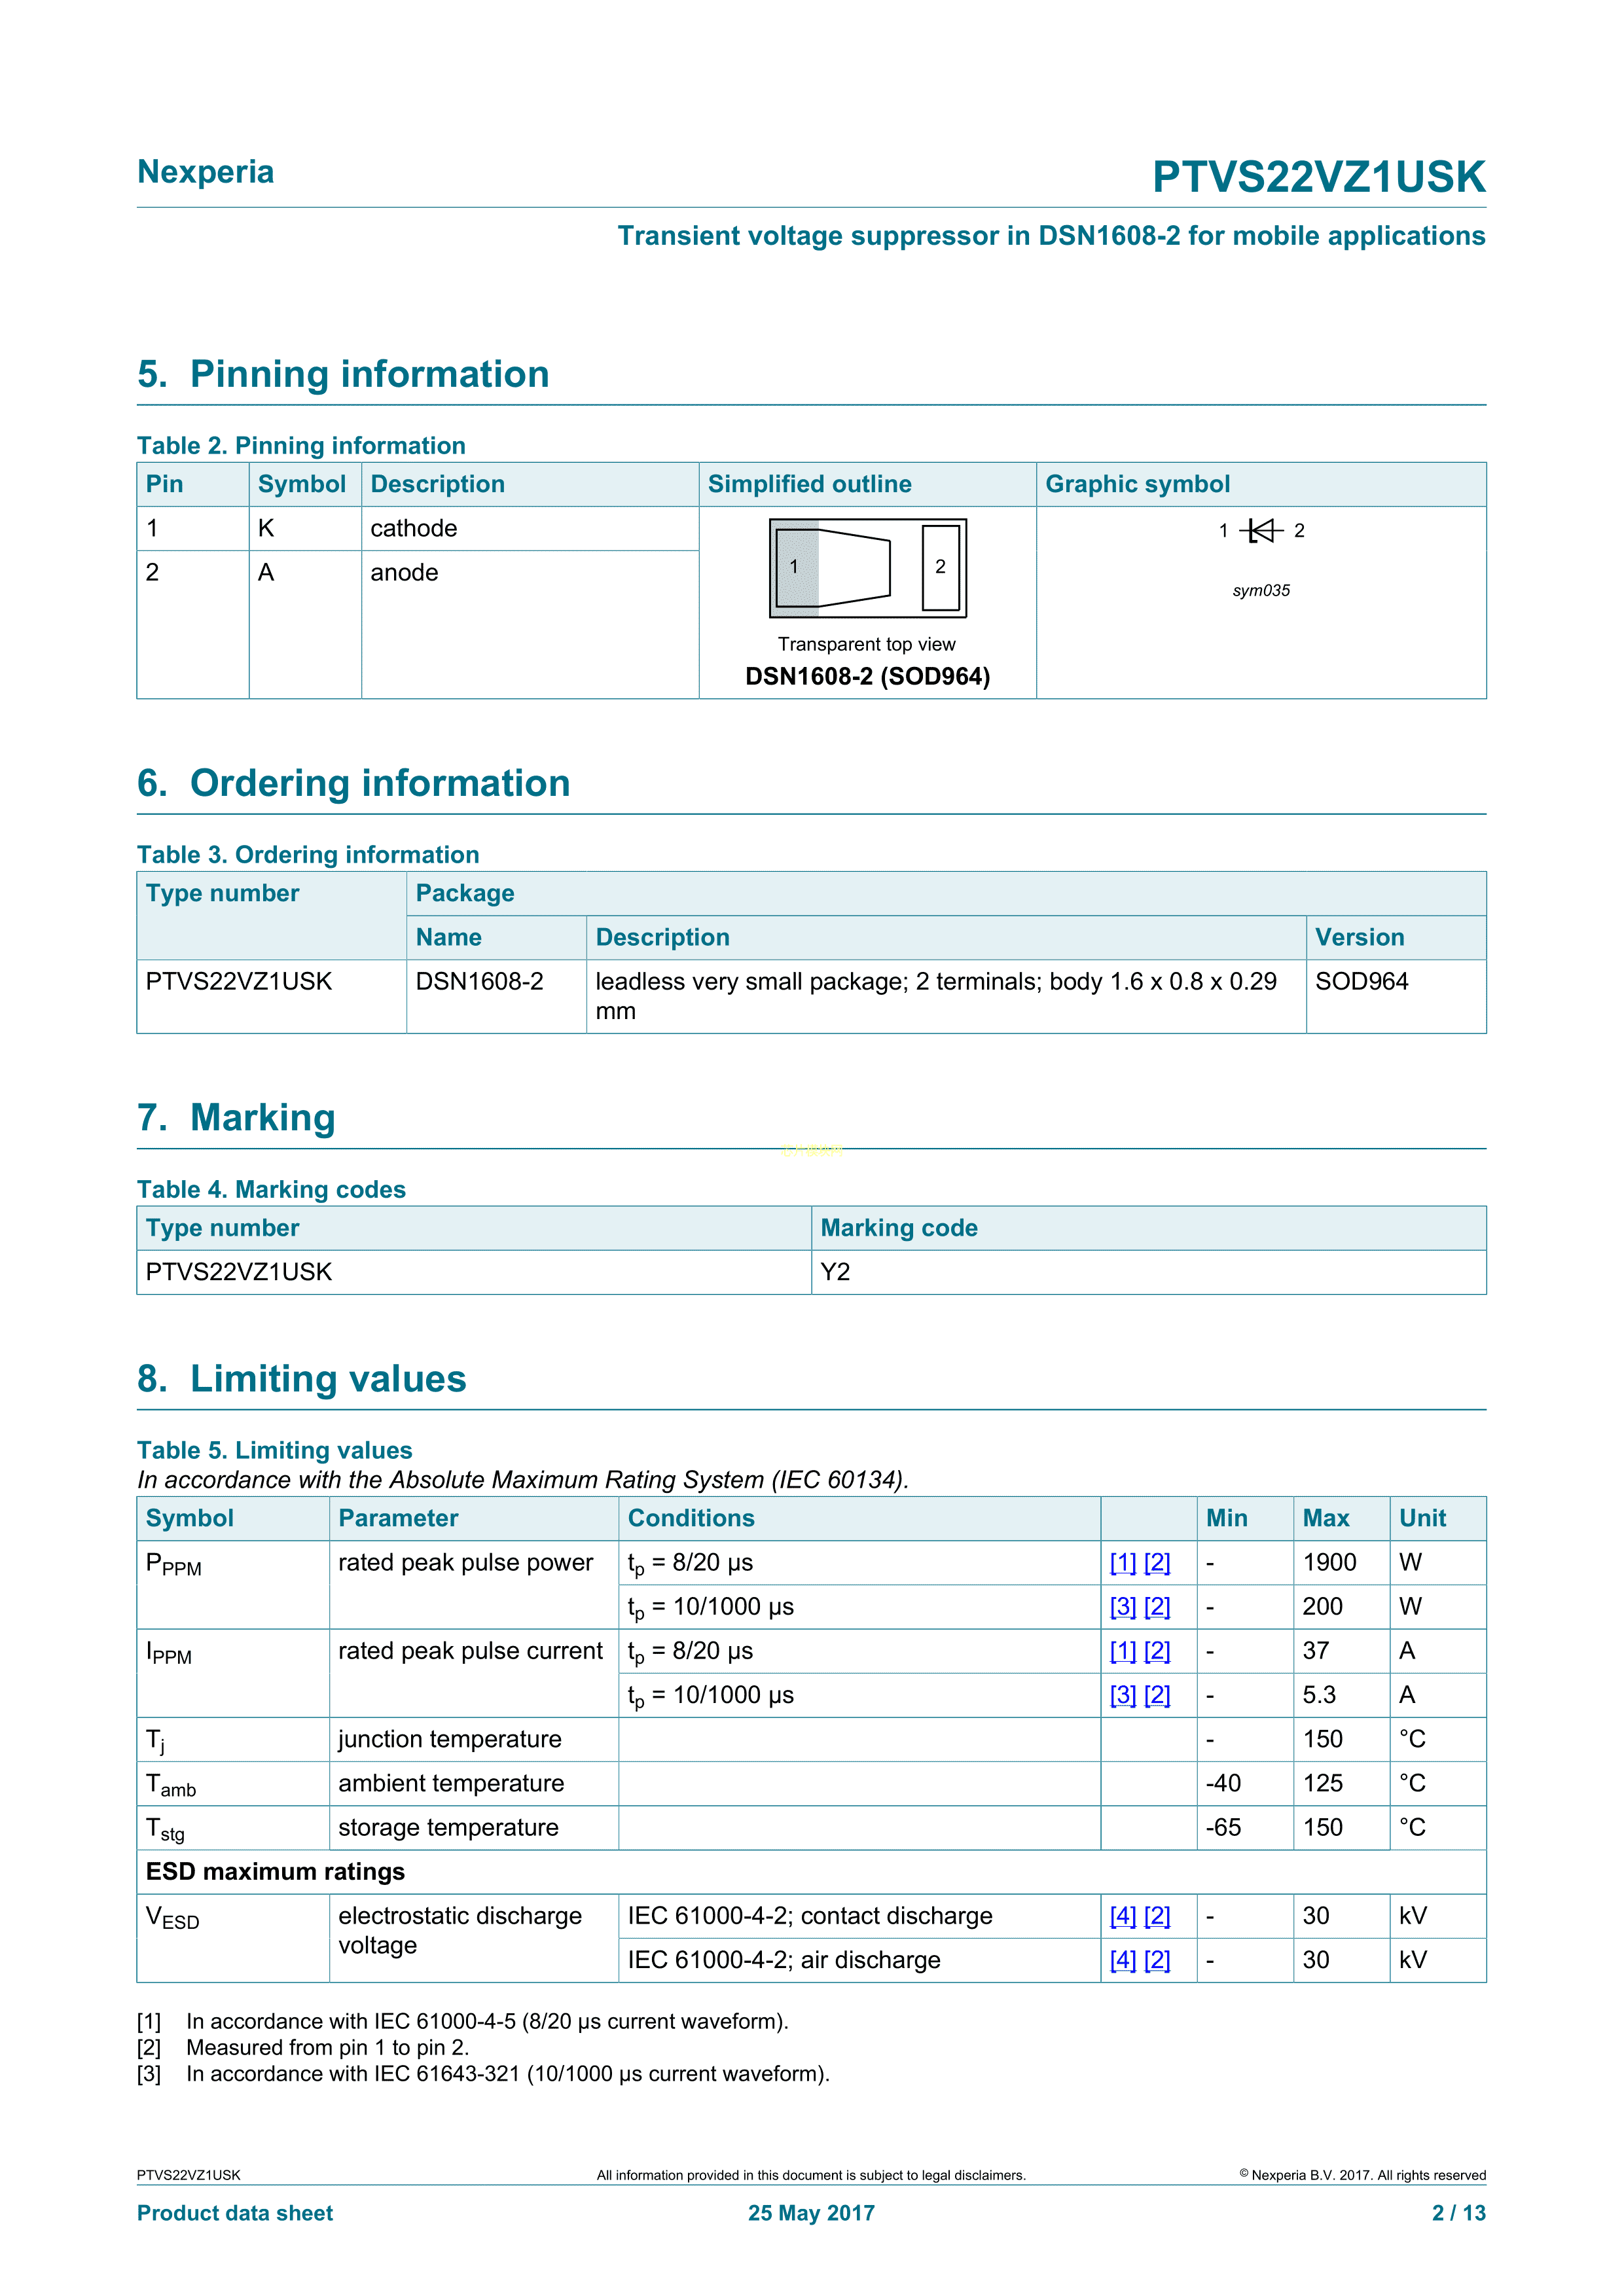Click the '8. Limiting values' heading

coord(301,1379)
